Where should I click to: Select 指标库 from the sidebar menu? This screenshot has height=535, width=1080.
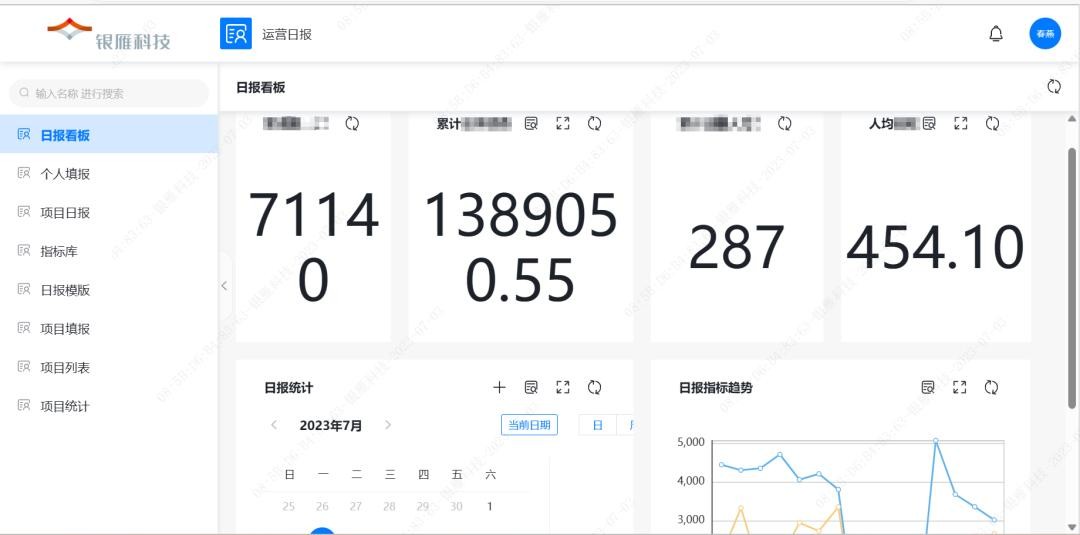59,252
